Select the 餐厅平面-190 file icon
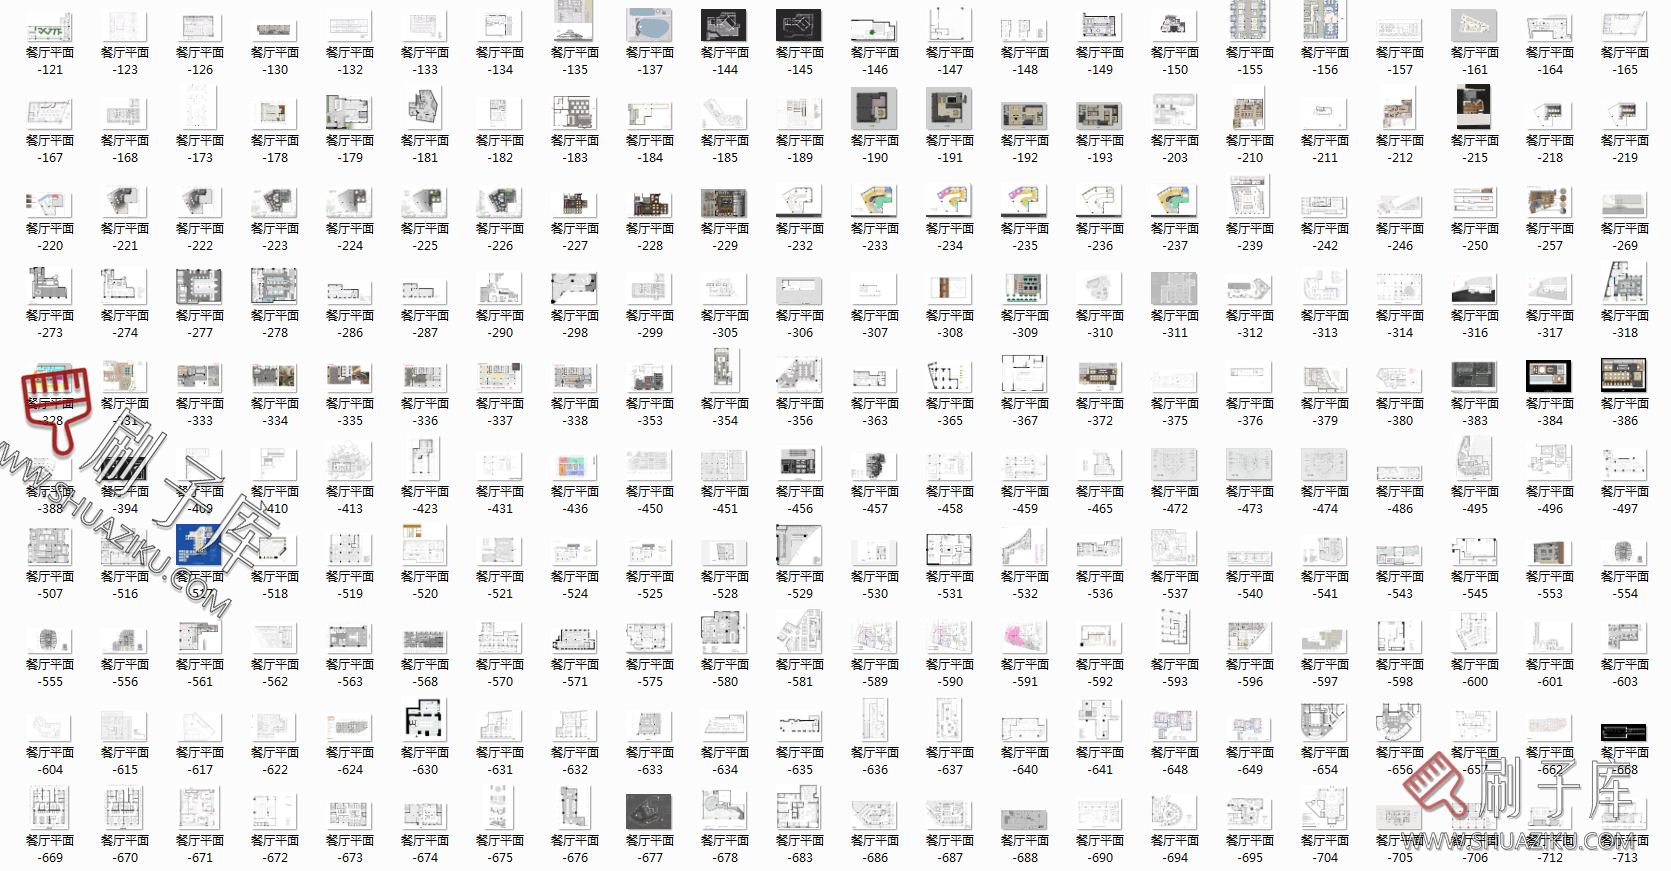This screenshot has width=1671, height=871. tap(875, 110)
